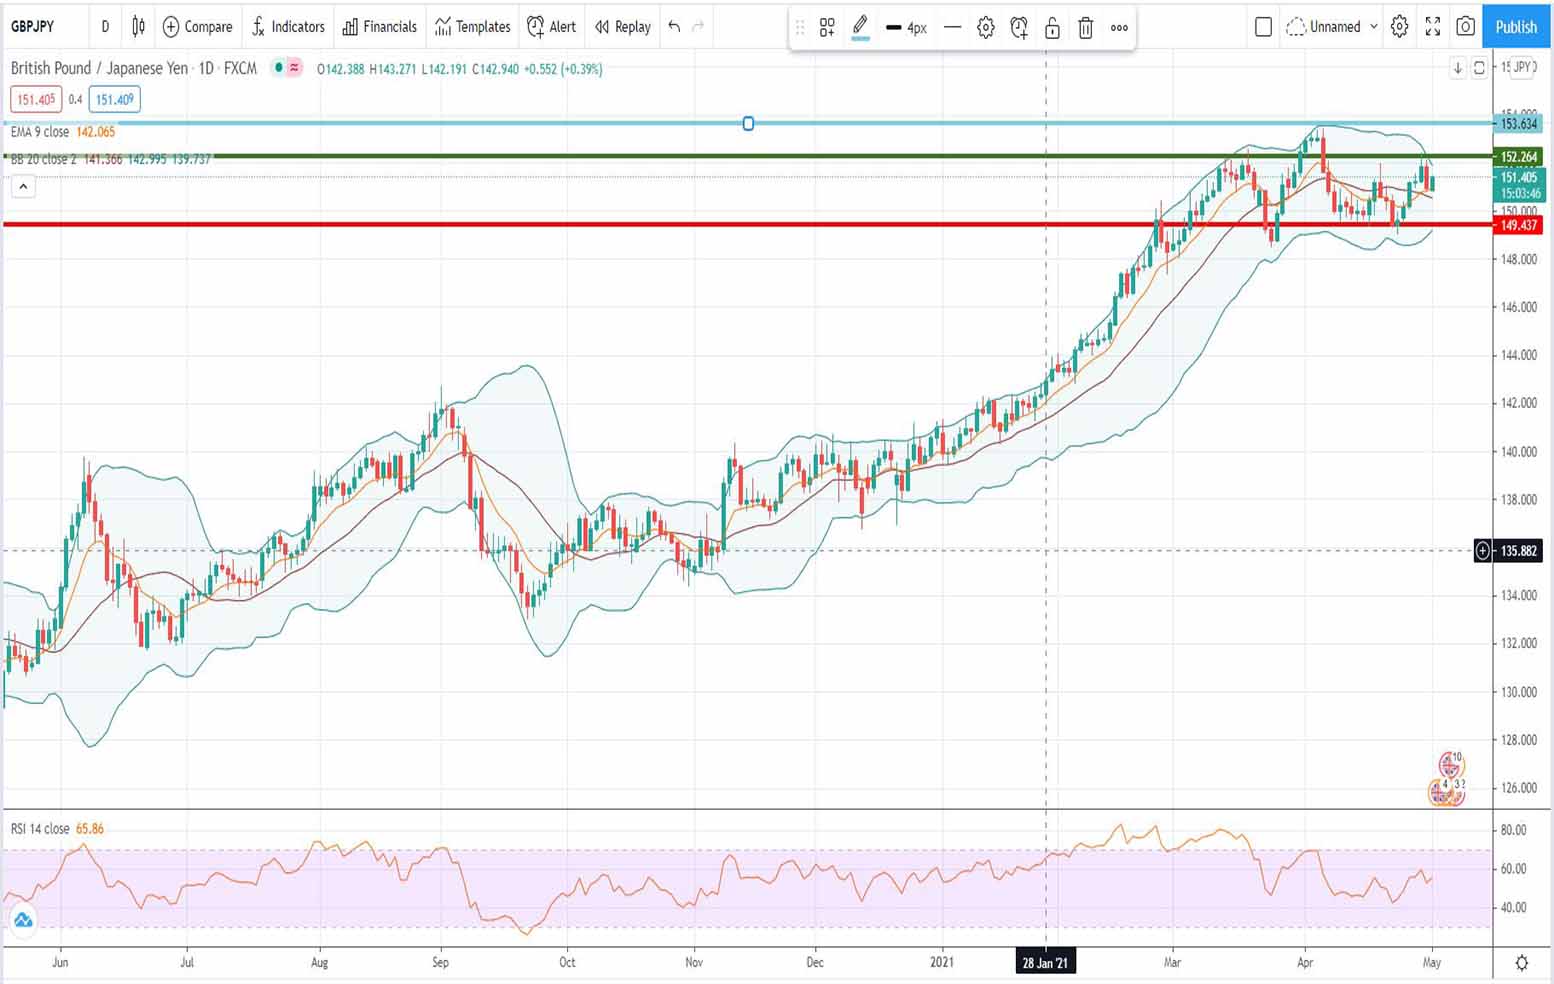Take a chart snapshot with the camera icon
Image resolution: width=1554 pixels, height=984 pixels.
click(1465, 28)
